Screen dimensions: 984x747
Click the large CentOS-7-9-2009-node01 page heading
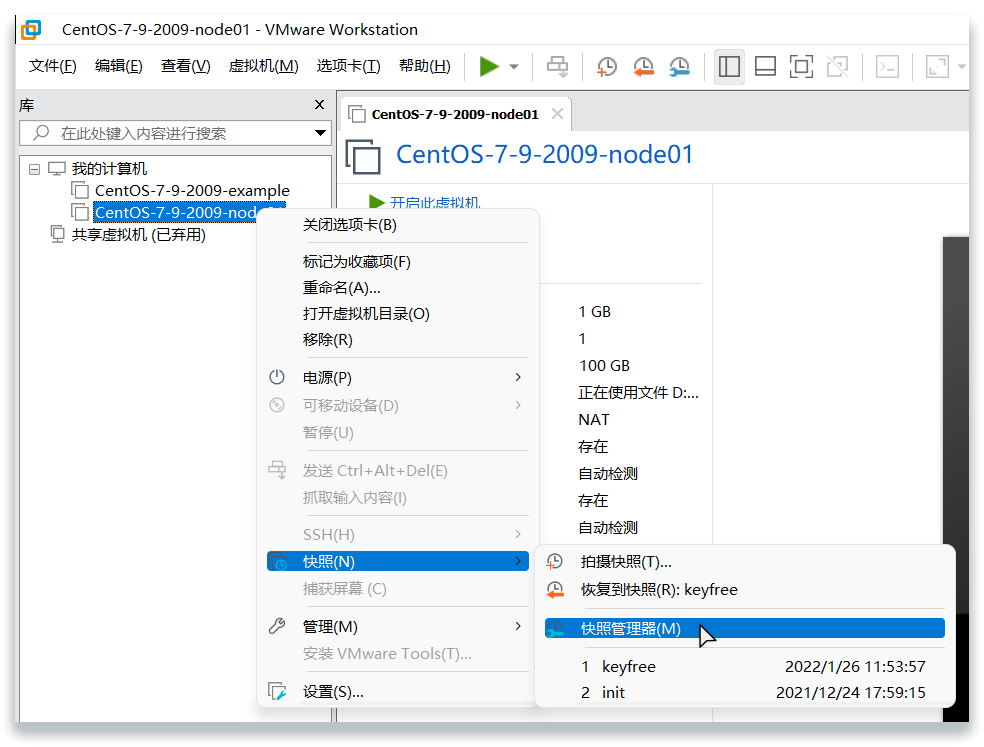544,154
